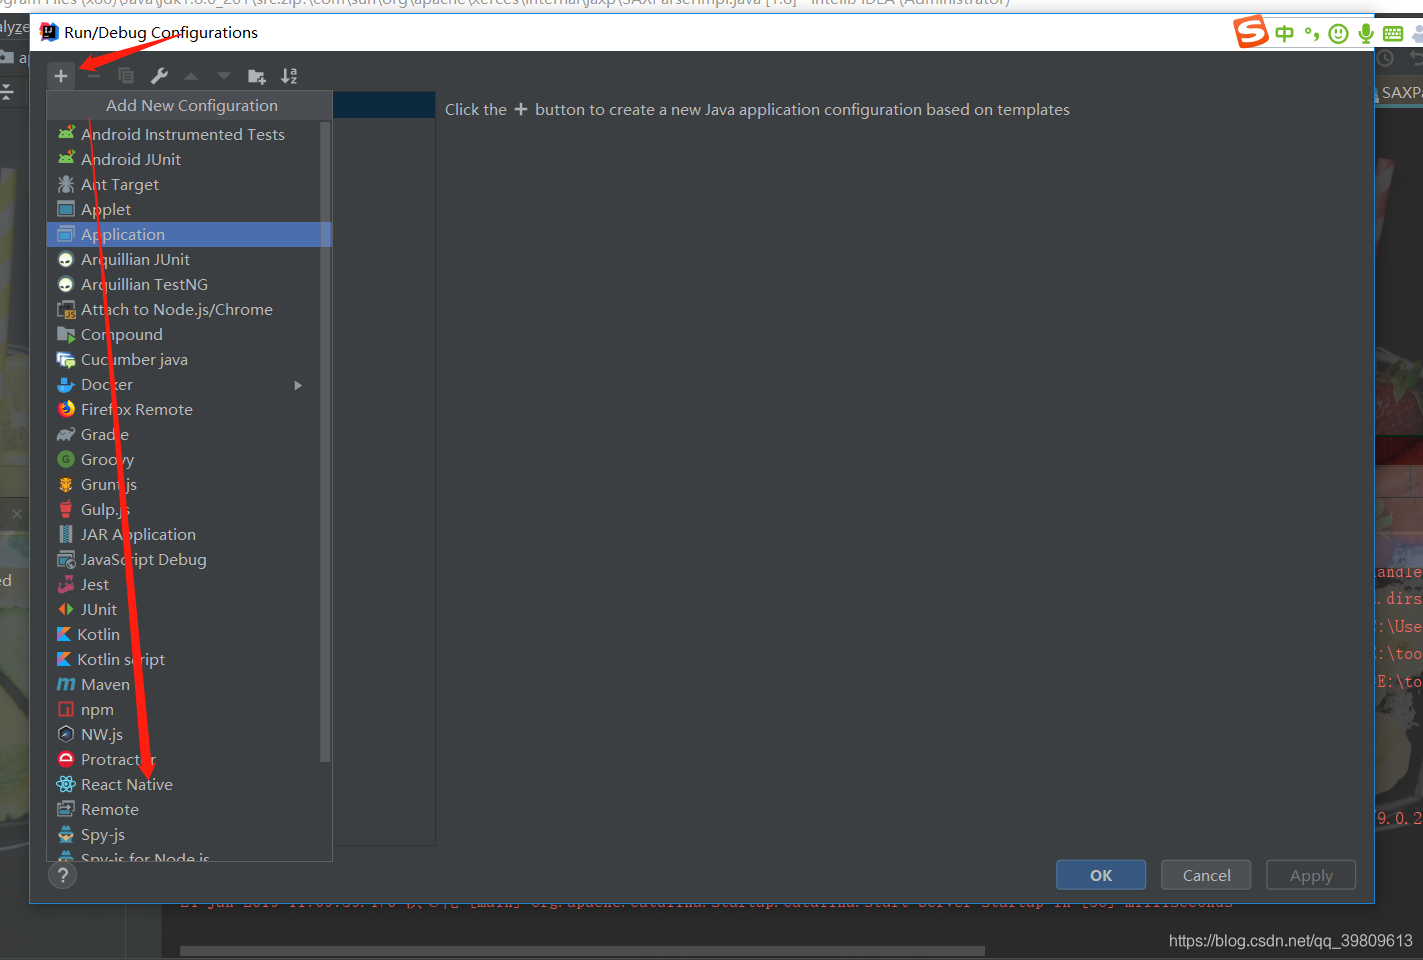Click the Gradle elephant icon
Screen dimensions: 1423x960
pyautogui.click(x=66, y=434)
